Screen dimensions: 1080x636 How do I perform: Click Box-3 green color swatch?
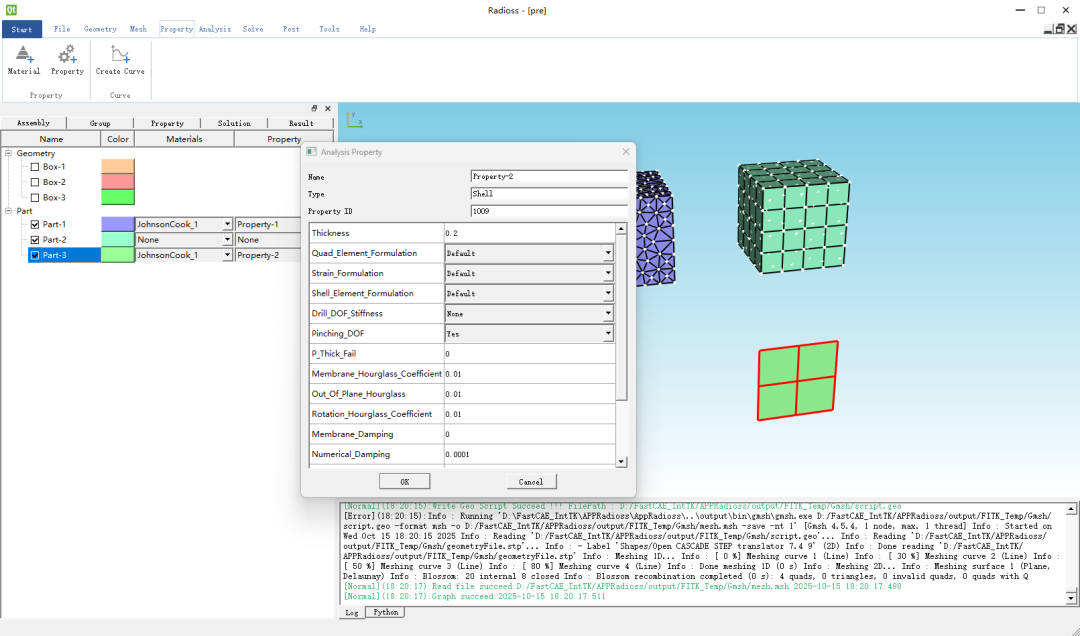pyautogui.click(x=118, y=197)
